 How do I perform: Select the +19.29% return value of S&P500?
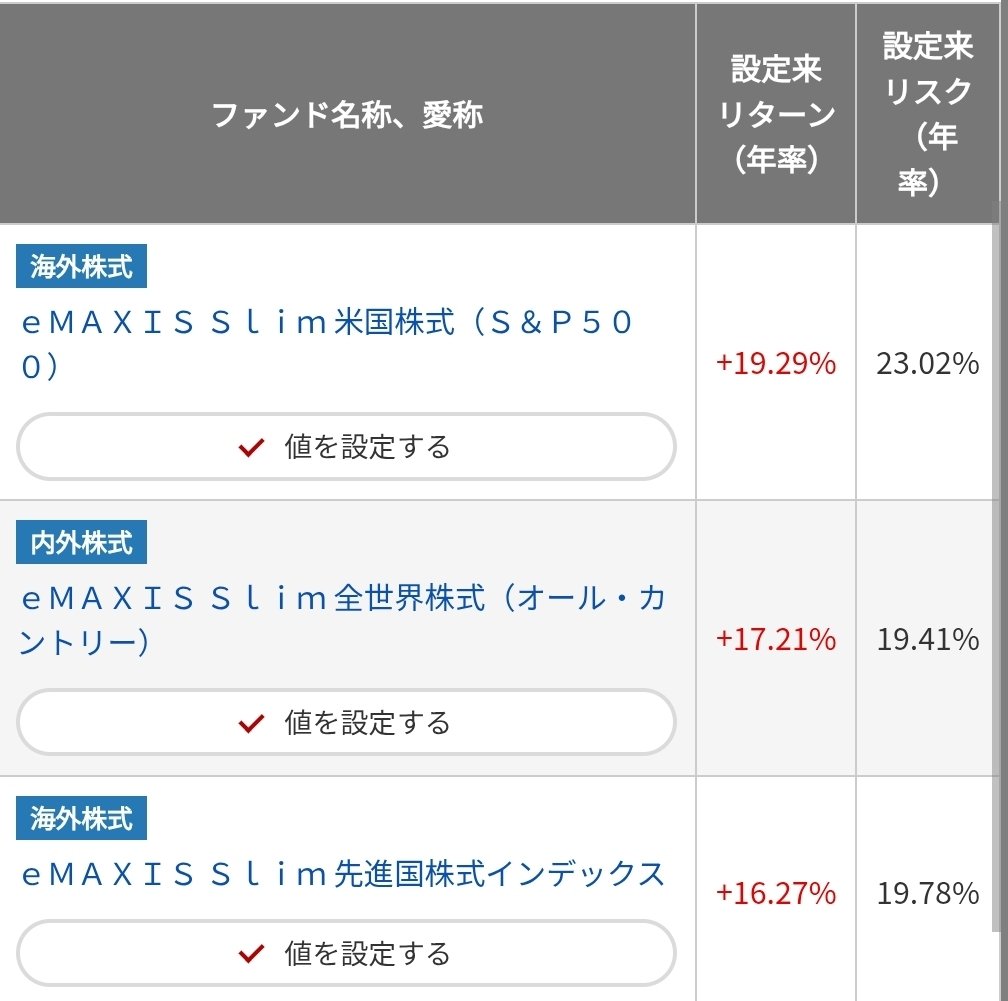pos(775,364)
